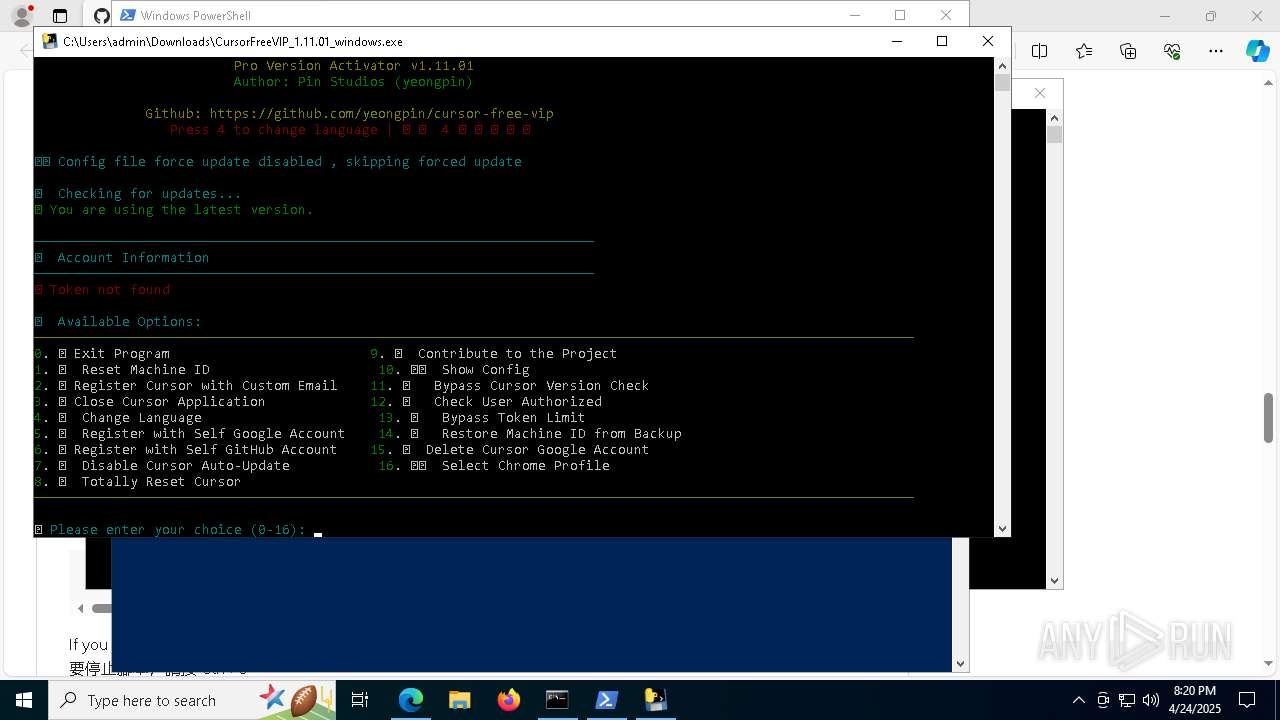Open Edge tab actions menu icon
This screenshot has height=720, width=1280.
pyautogui.click(x=60, y=16)
